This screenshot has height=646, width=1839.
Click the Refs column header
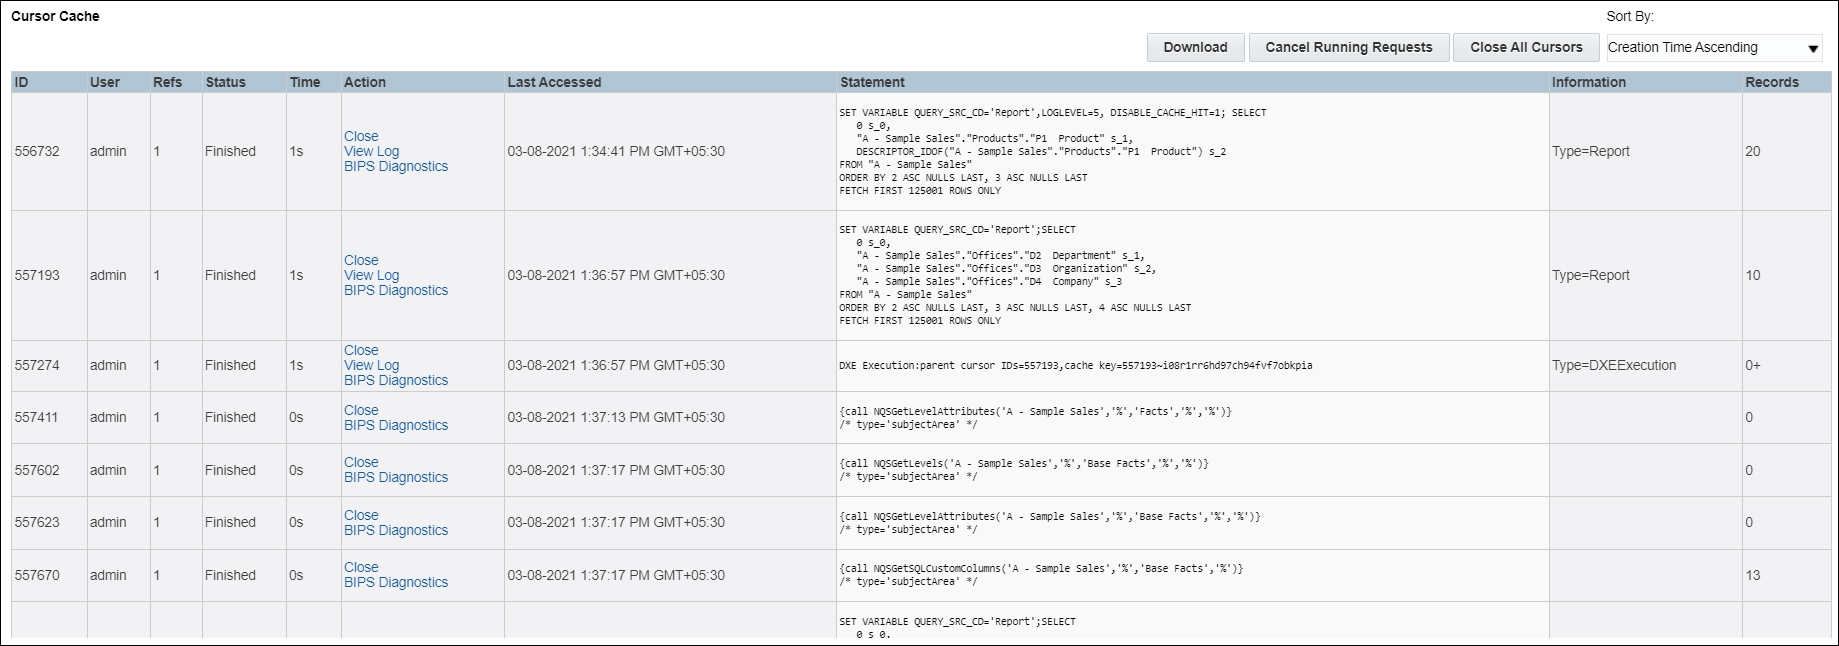tap(176, 82)
